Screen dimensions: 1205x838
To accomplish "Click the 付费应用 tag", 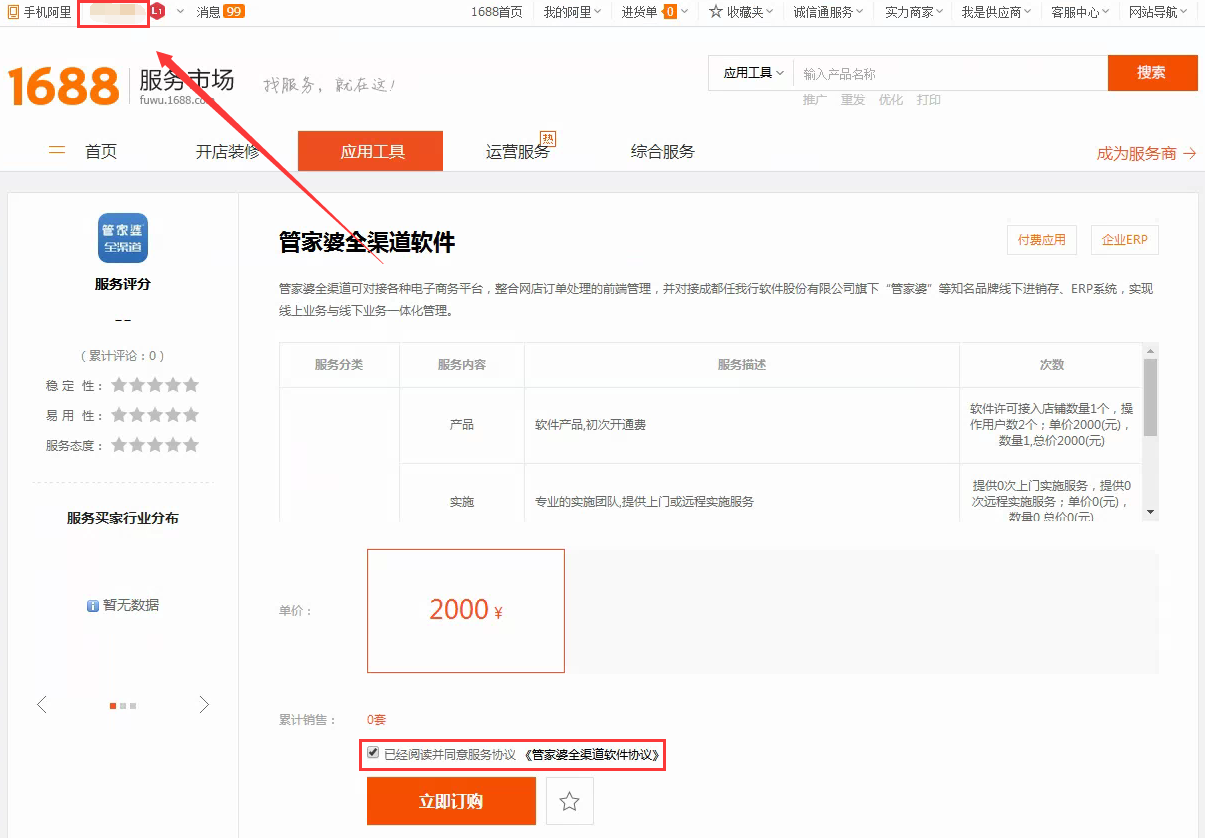I will [x=1042, y=240].
